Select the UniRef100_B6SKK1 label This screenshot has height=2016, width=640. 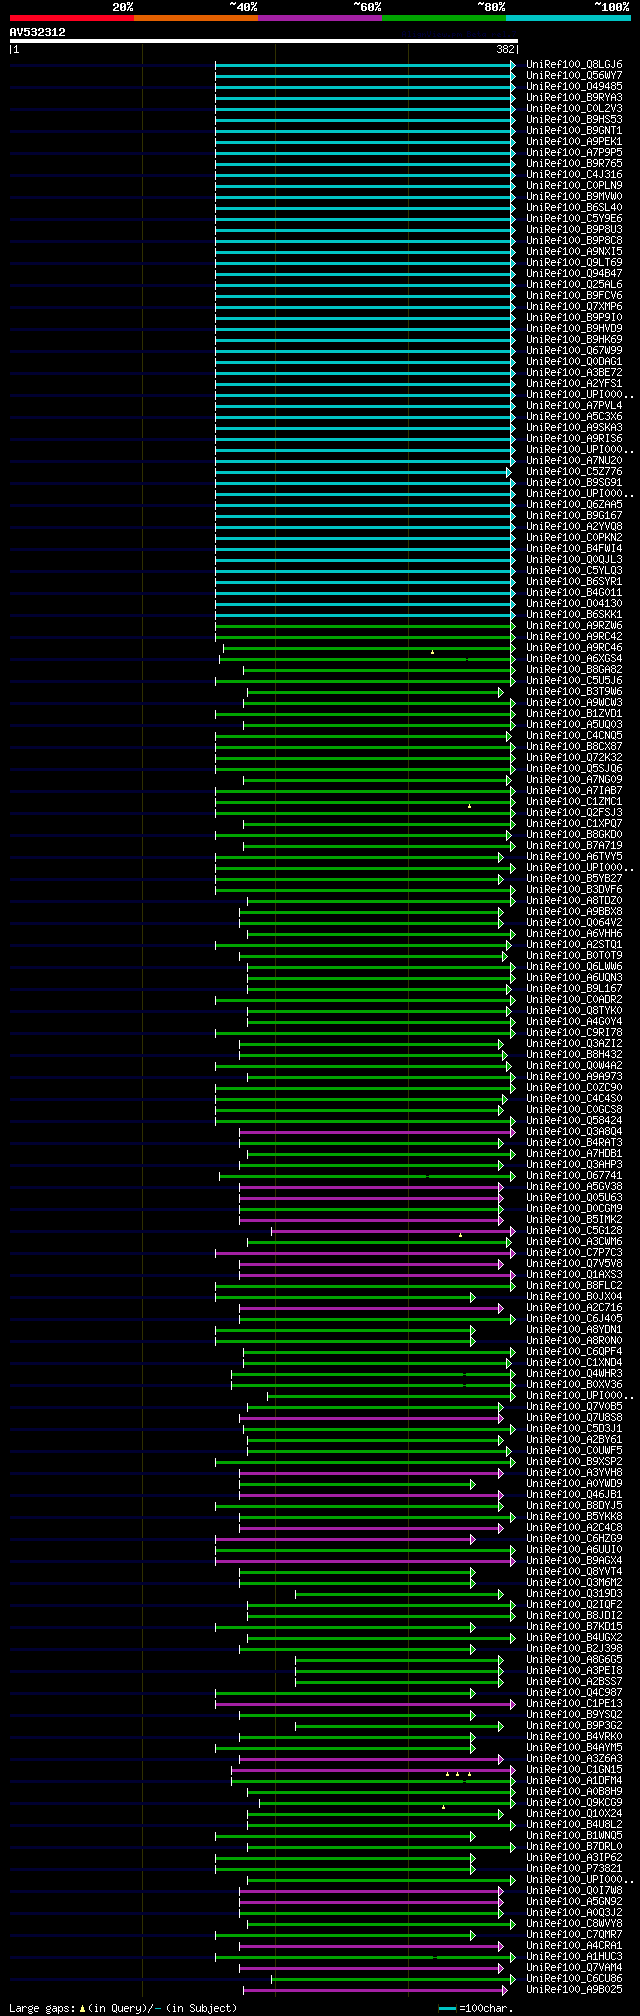point(574,614)
